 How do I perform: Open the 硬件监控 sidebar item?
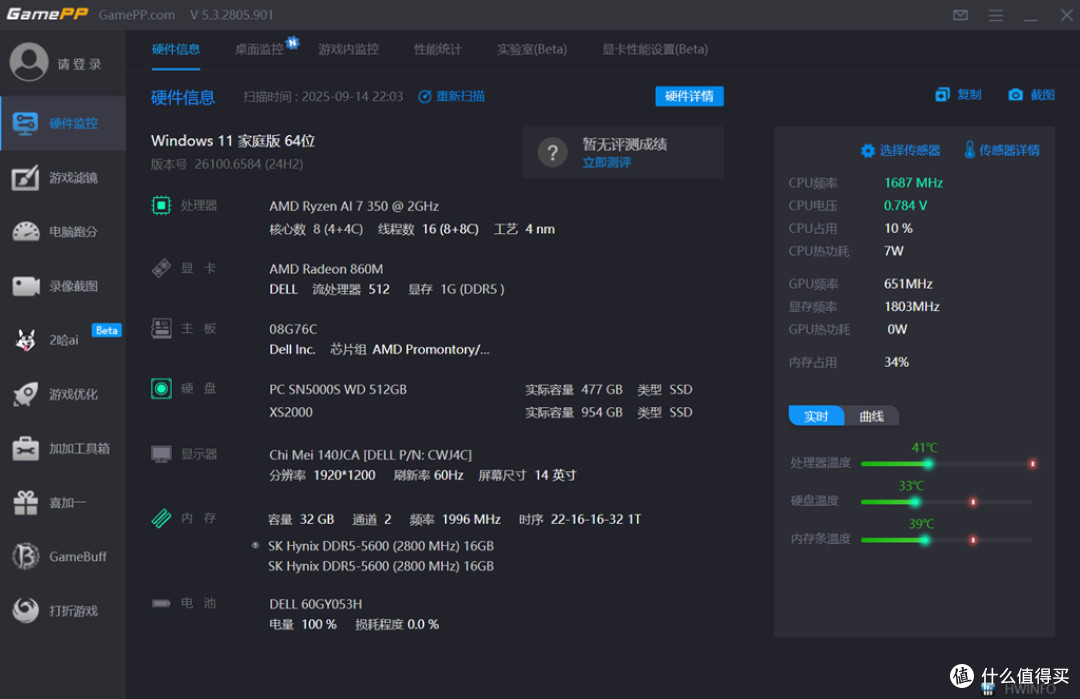tap(63, 123)
